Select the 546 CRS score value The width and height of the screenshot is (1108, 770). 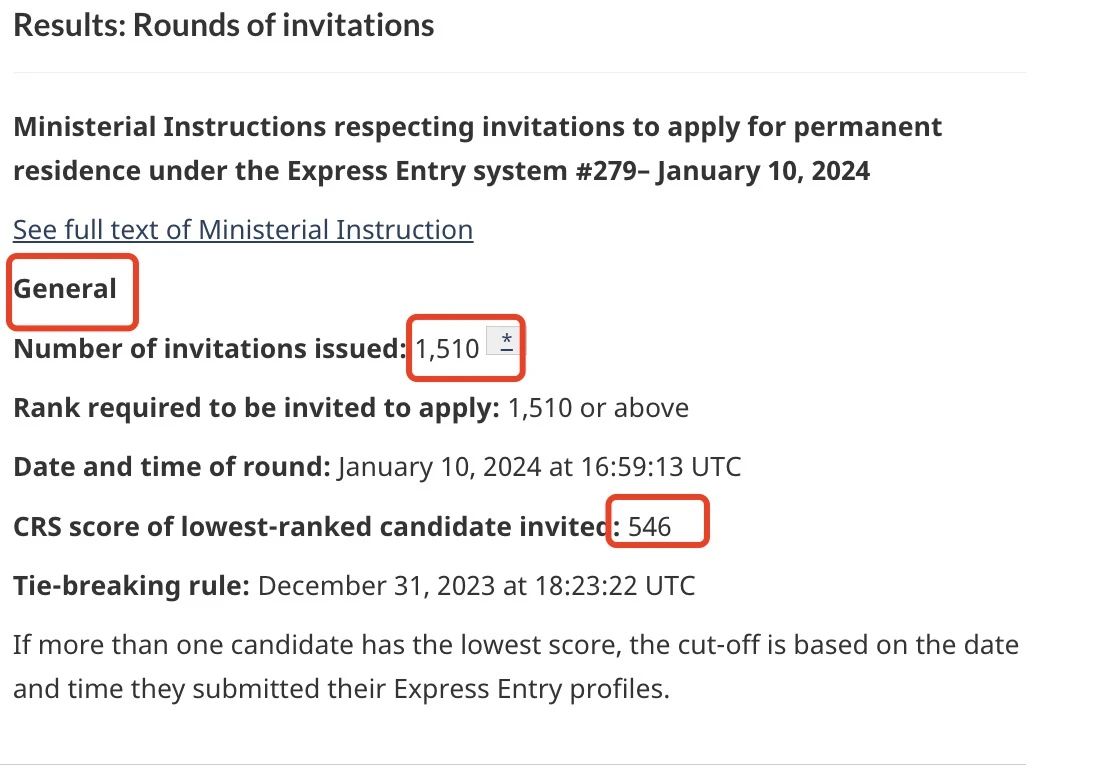(650, 526)
